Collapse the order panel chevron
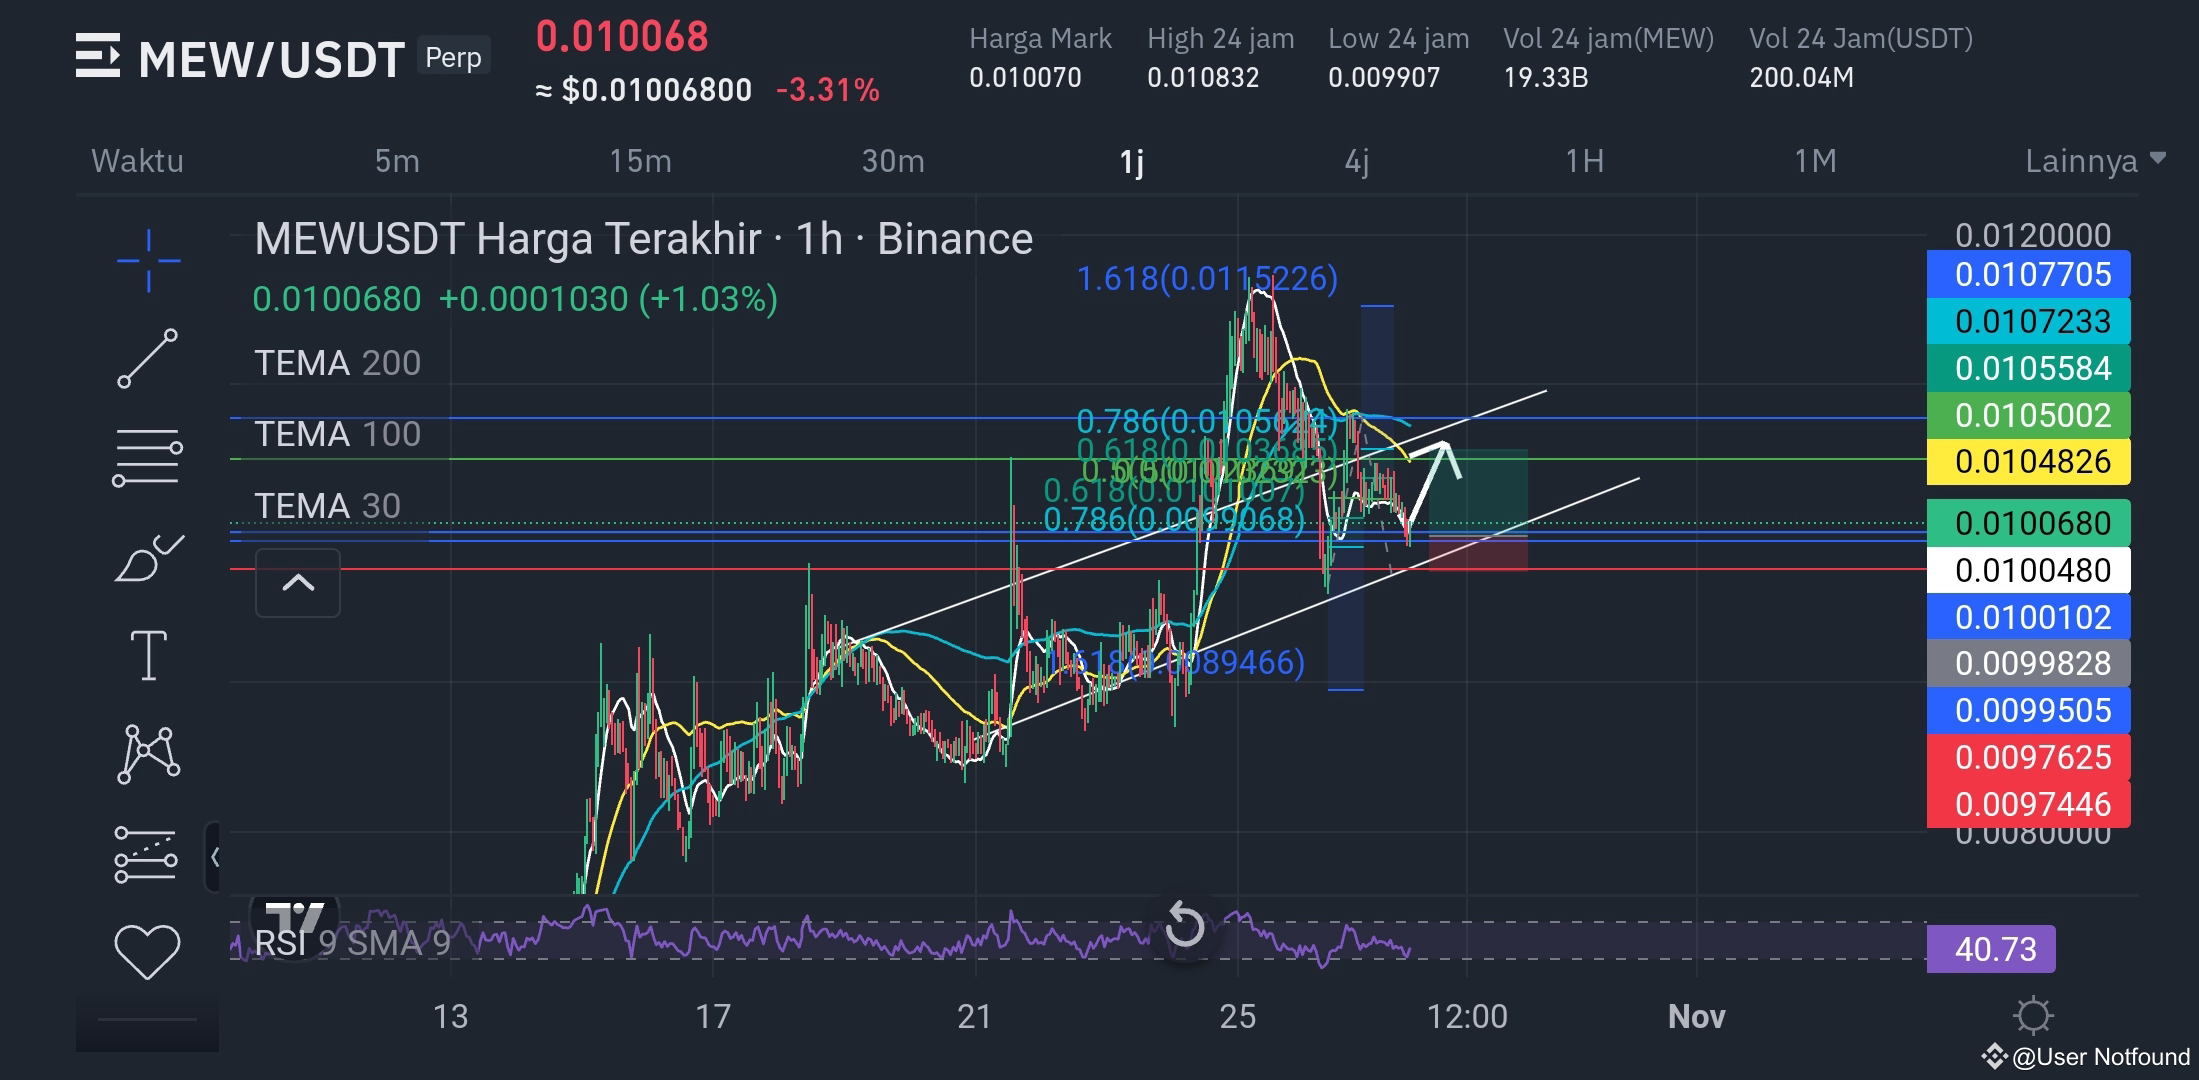The image size is (2199, 1080). pos(298,583)
